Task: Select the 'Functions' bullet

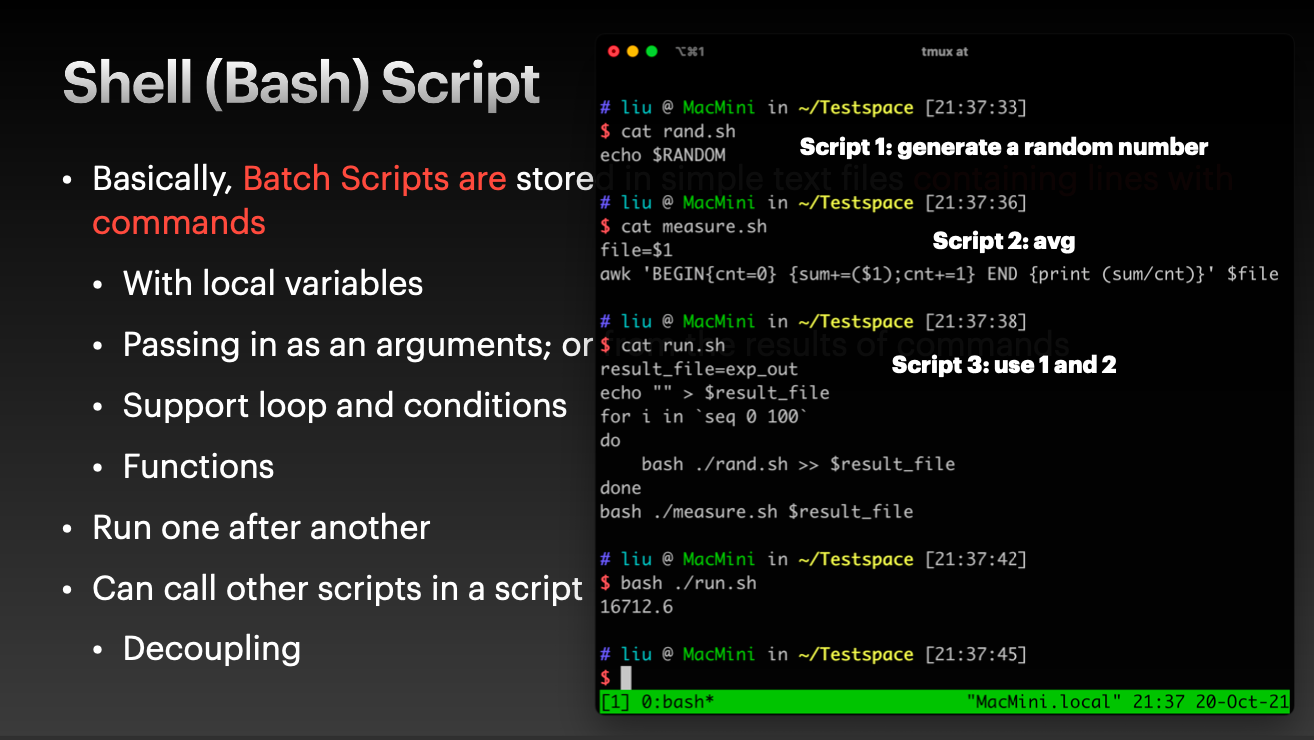Action: 198,466
